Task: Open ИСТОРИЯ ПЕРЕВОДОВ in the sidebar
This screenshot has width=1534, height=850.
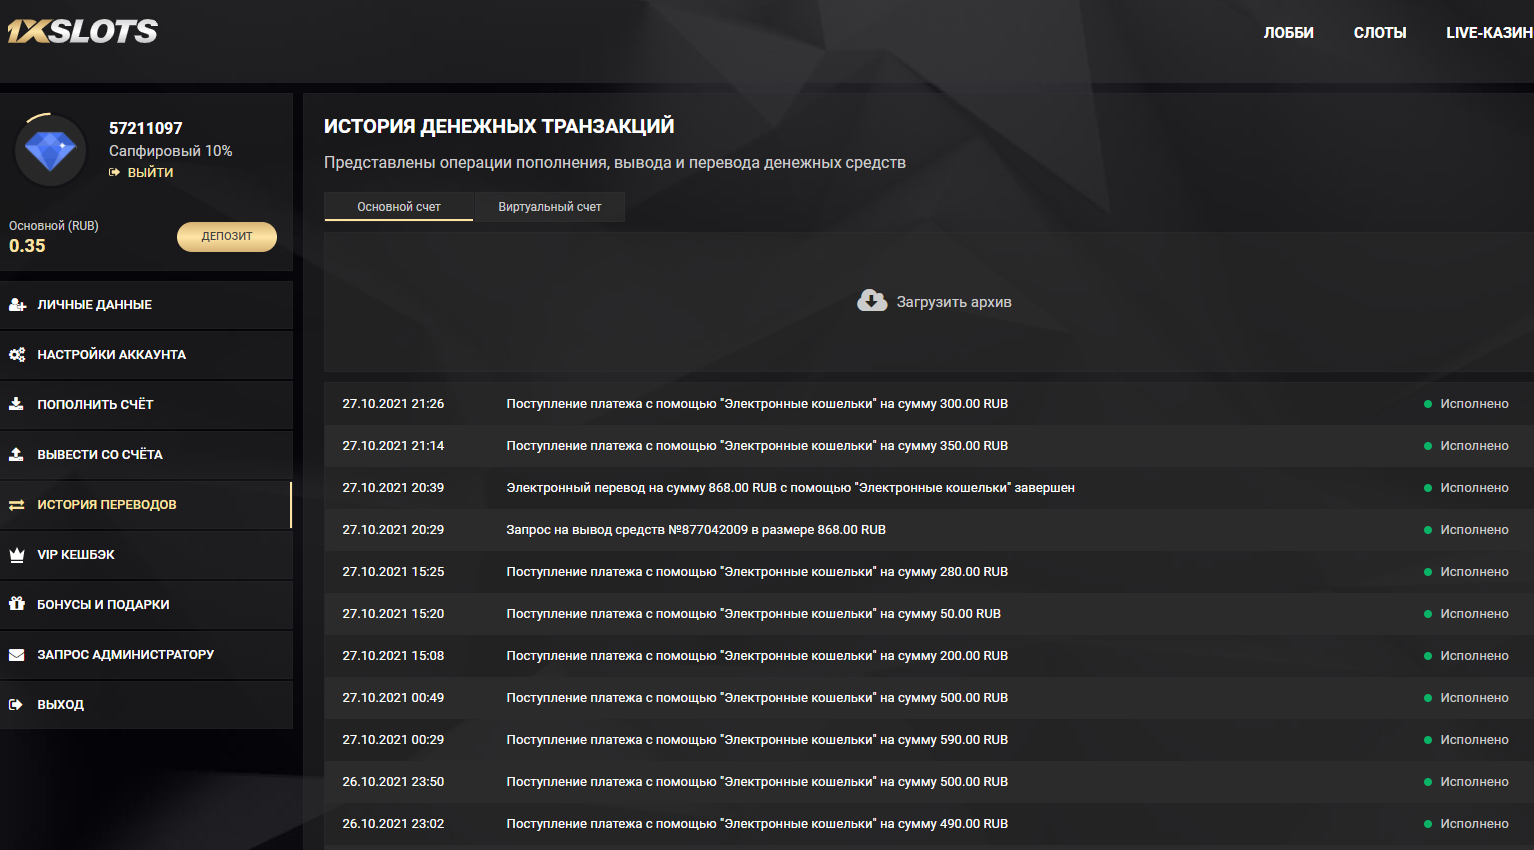Action: click(107, 505)
